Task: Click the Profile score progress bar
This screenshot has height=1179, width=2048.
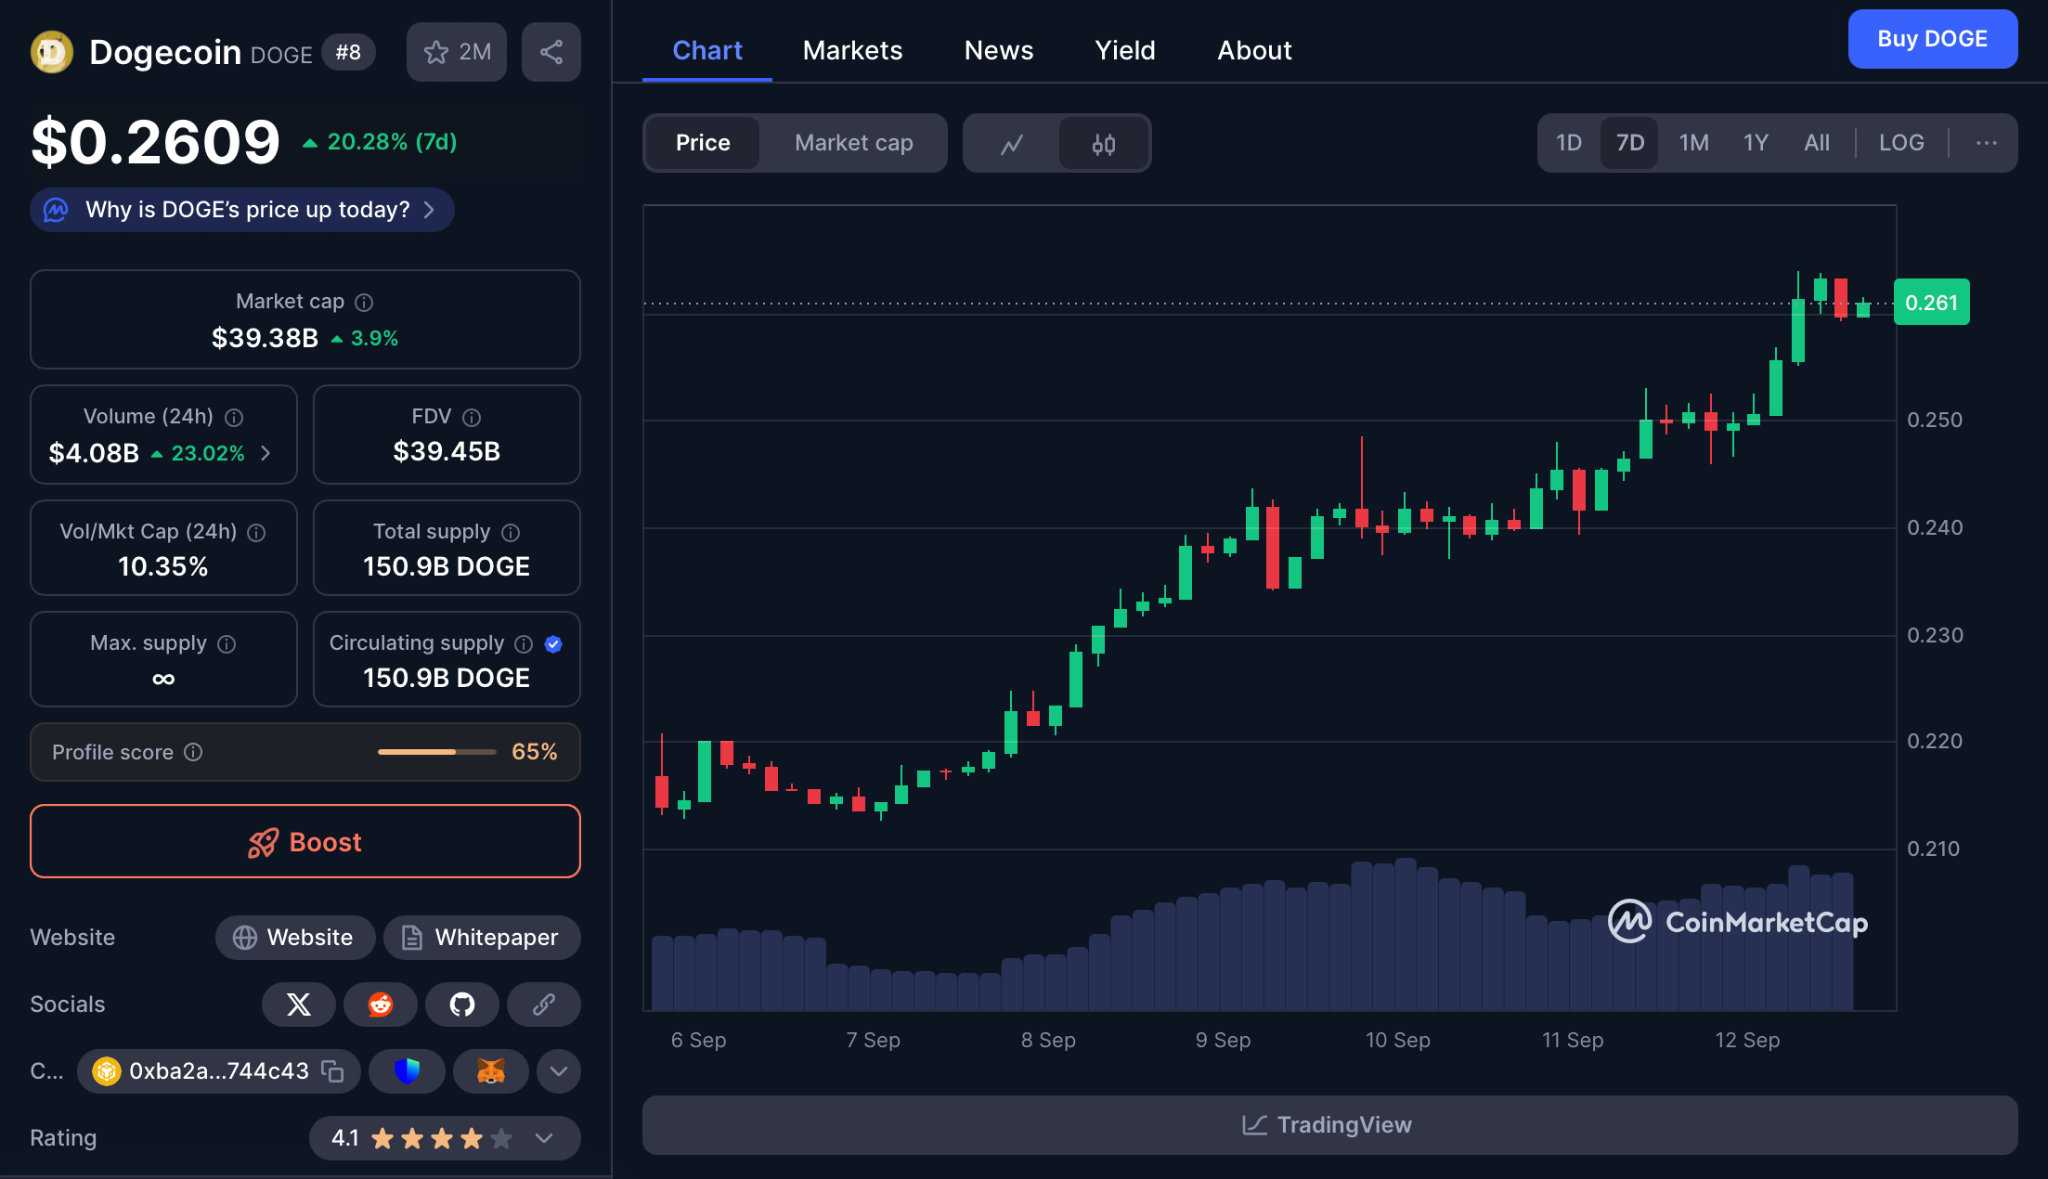Action: pos(436,752)
